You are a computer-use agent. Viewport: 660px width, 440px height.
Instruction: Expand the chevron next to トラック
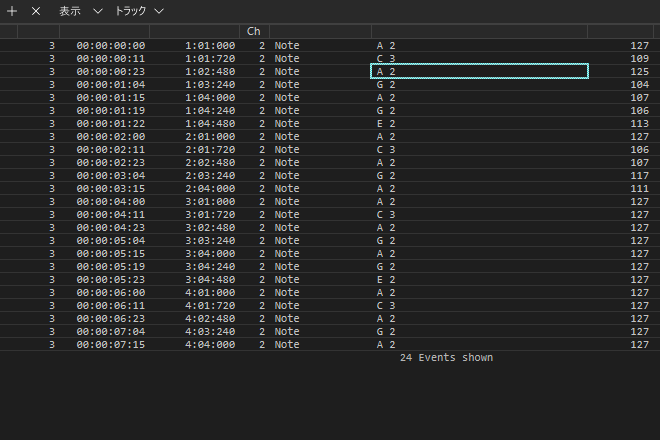(159, 10)
